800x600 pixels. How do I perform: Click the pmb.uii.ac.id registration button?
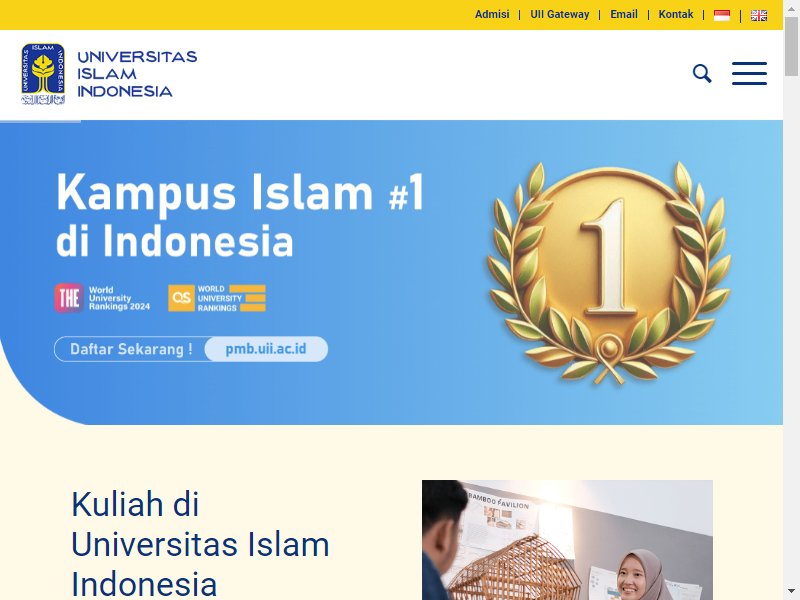pos(266,349)
